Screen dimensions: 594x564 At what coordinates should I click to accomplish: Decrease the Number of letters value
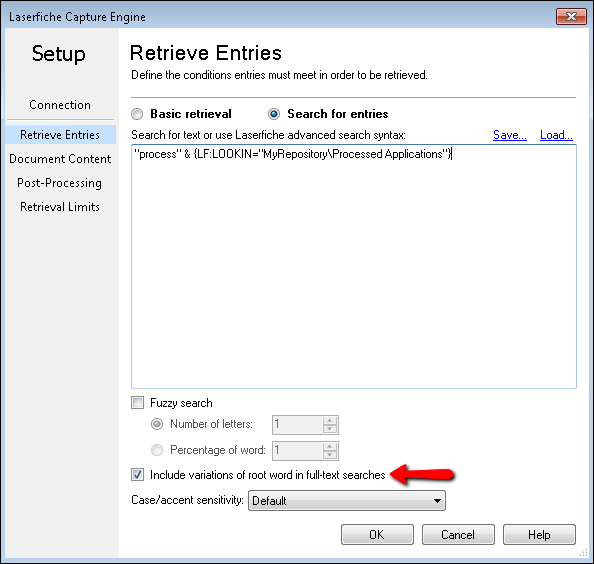[330, 429]
